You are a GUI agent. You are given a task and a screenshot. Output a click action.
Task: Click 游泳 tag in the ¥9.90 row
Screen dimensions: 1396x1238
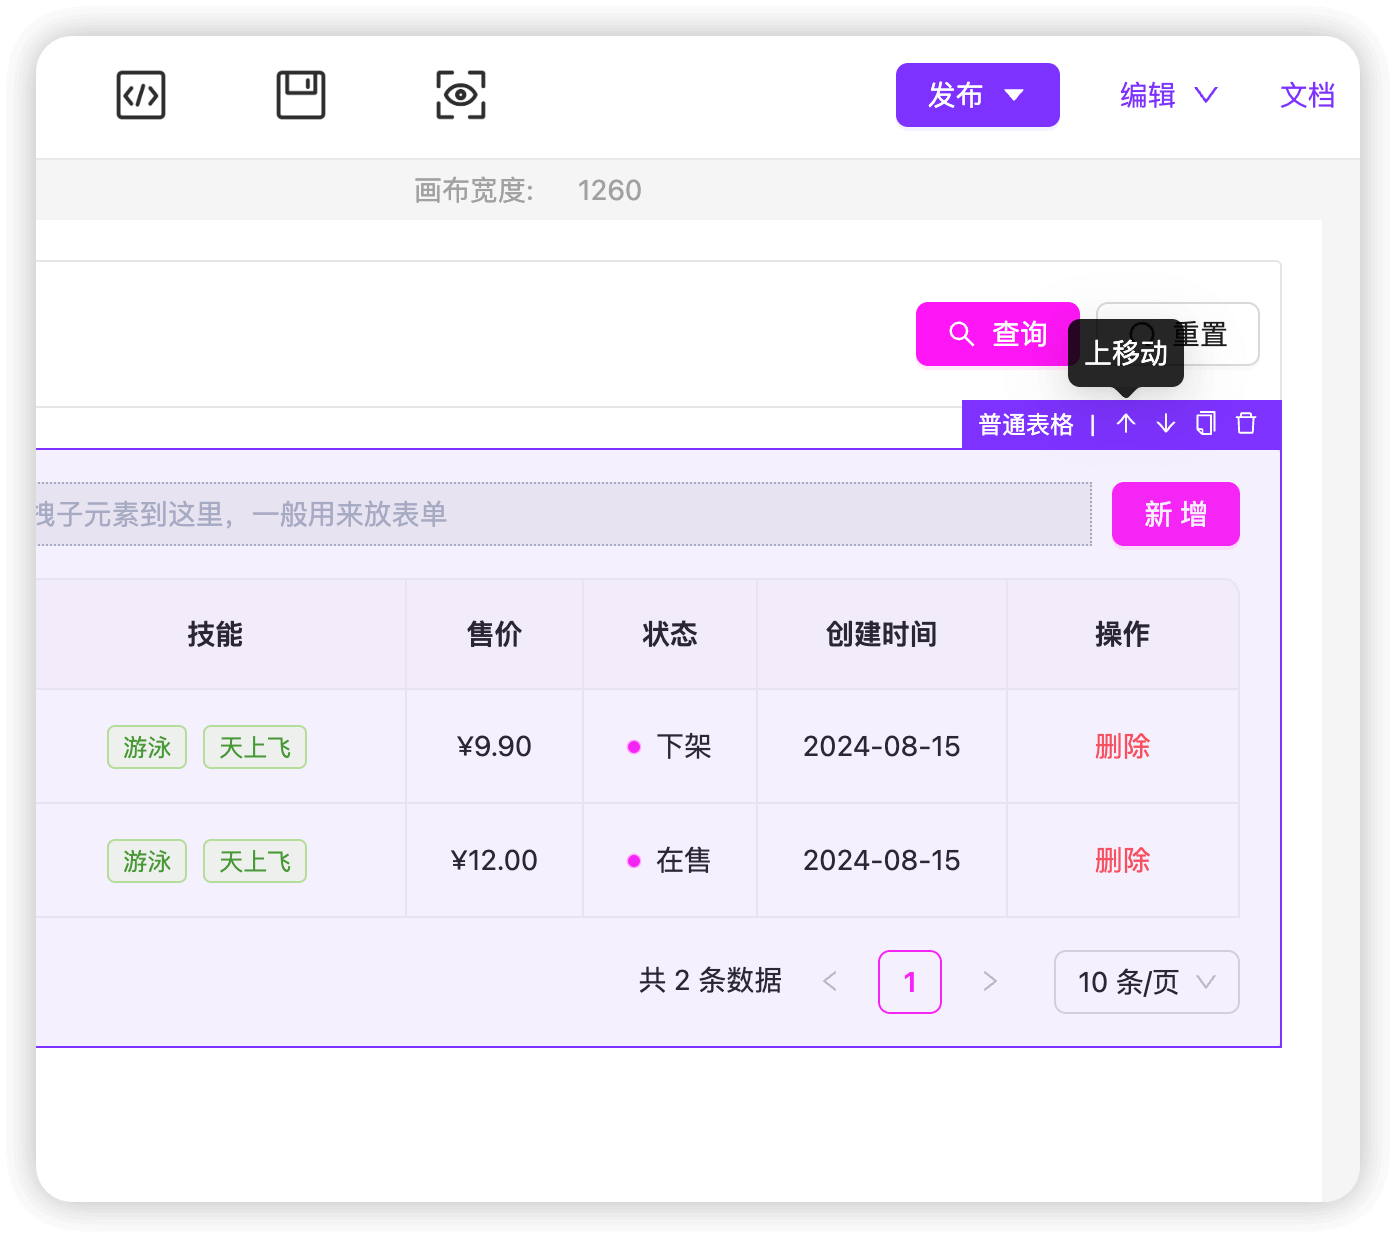(x=147, y=747)
